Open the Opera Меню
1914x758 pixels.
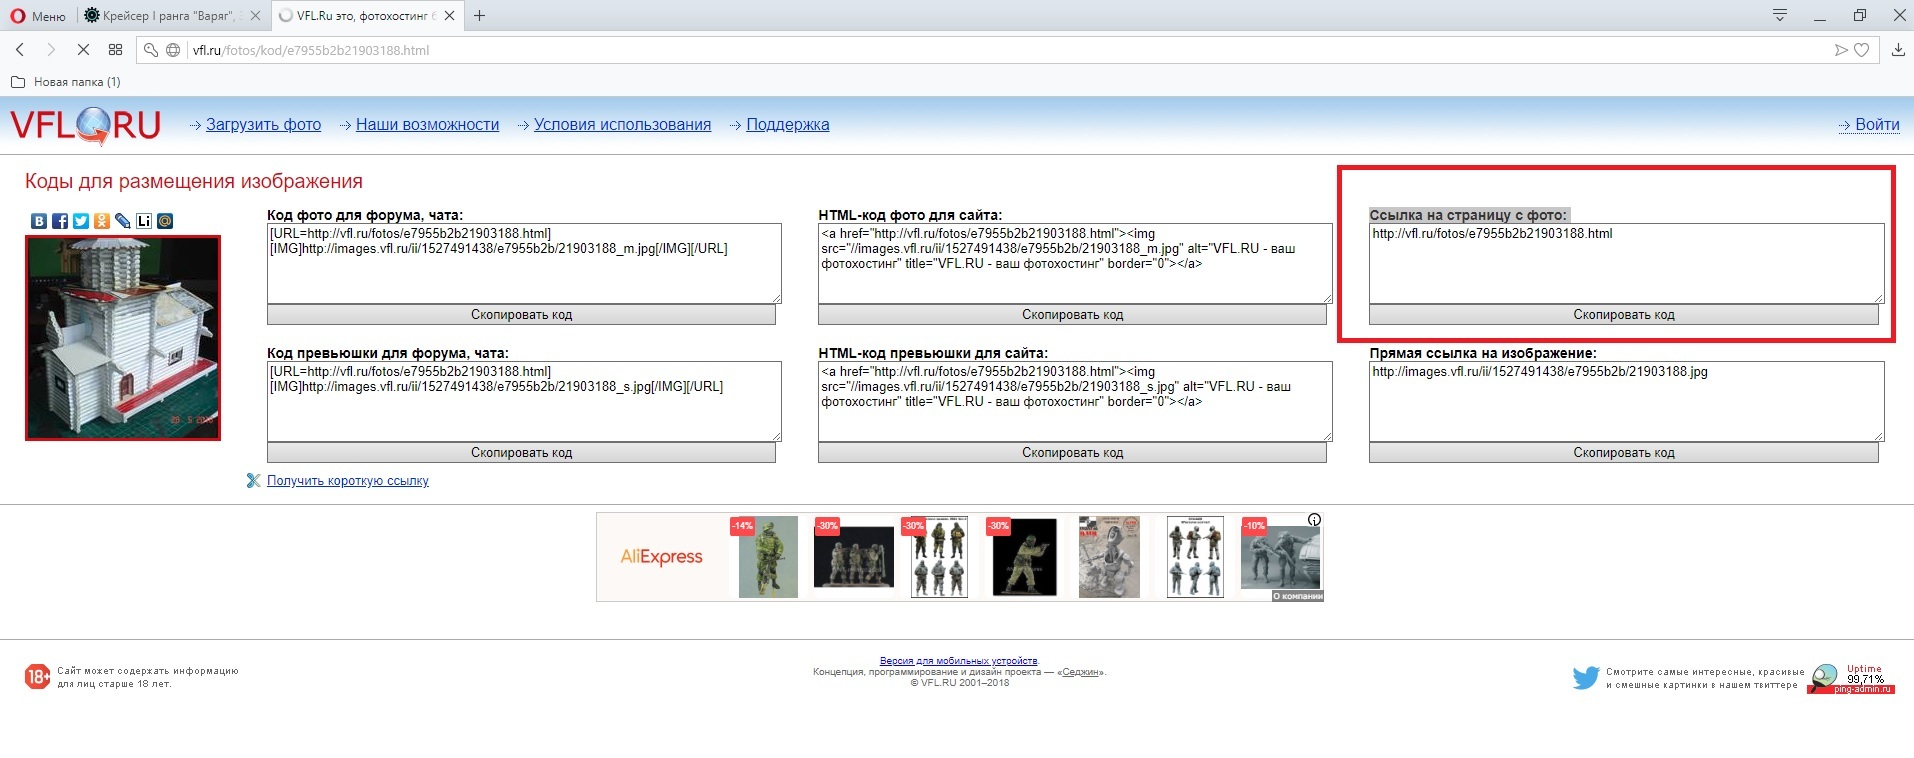click(x=38, y=16)
